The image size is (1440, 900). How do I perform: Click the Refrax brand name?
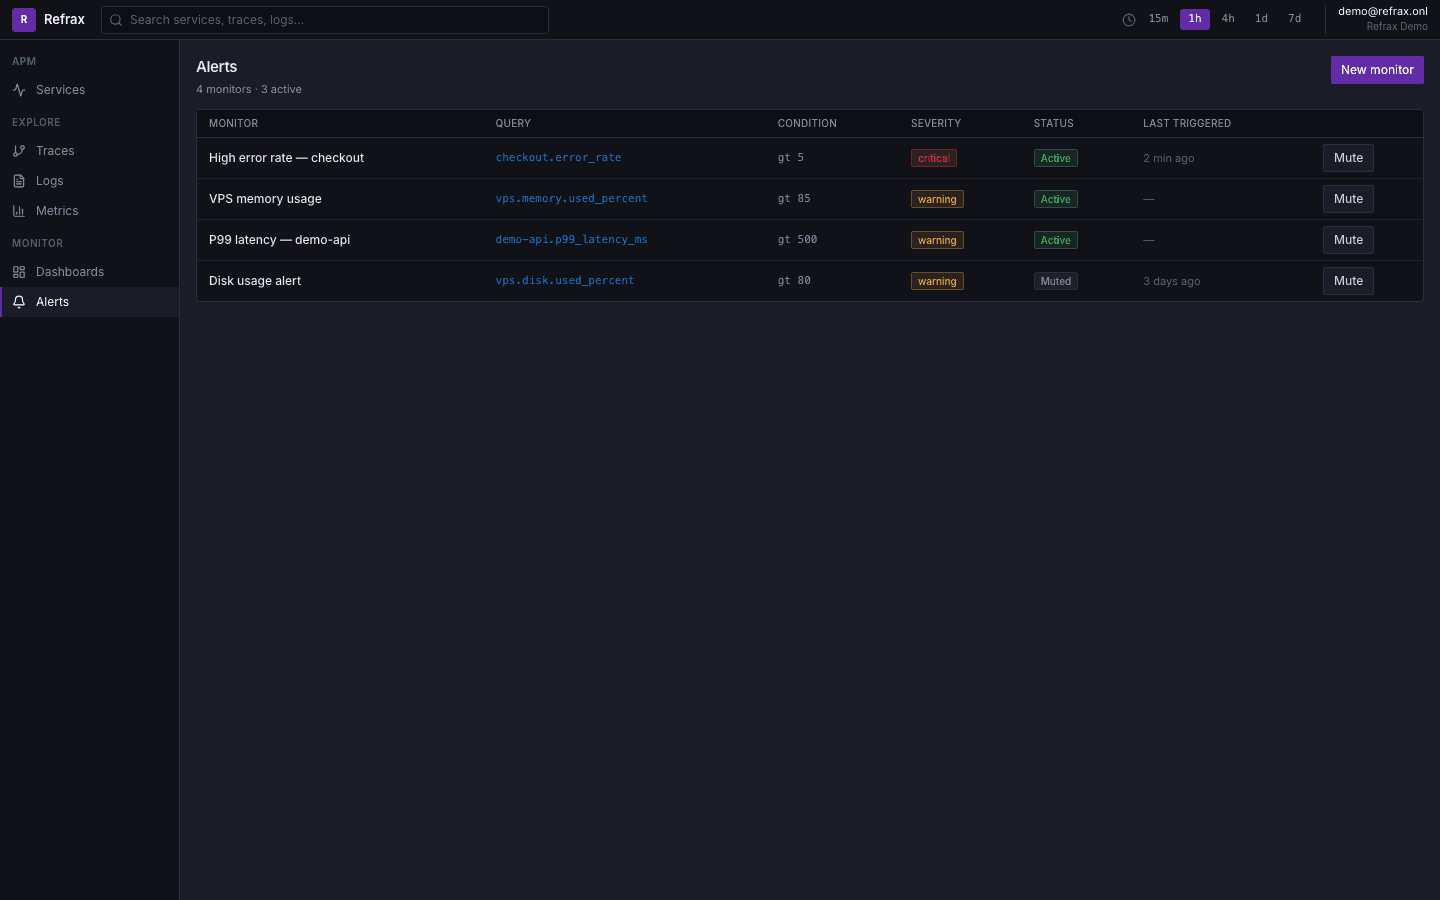(x=64, y=19)
